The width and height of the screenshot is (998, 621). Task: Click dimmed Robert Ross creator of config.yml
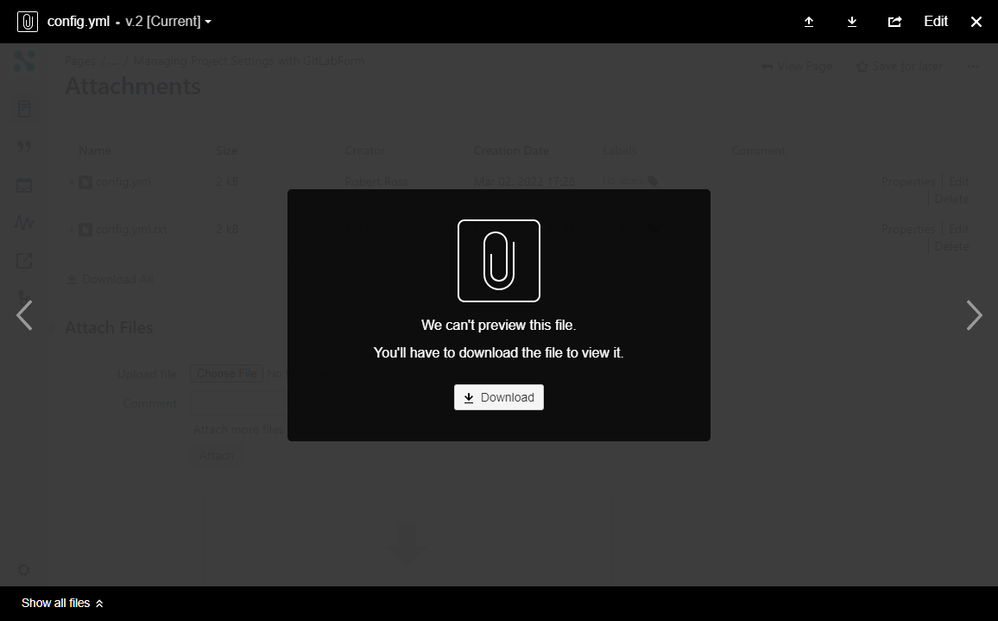(376, 181)
